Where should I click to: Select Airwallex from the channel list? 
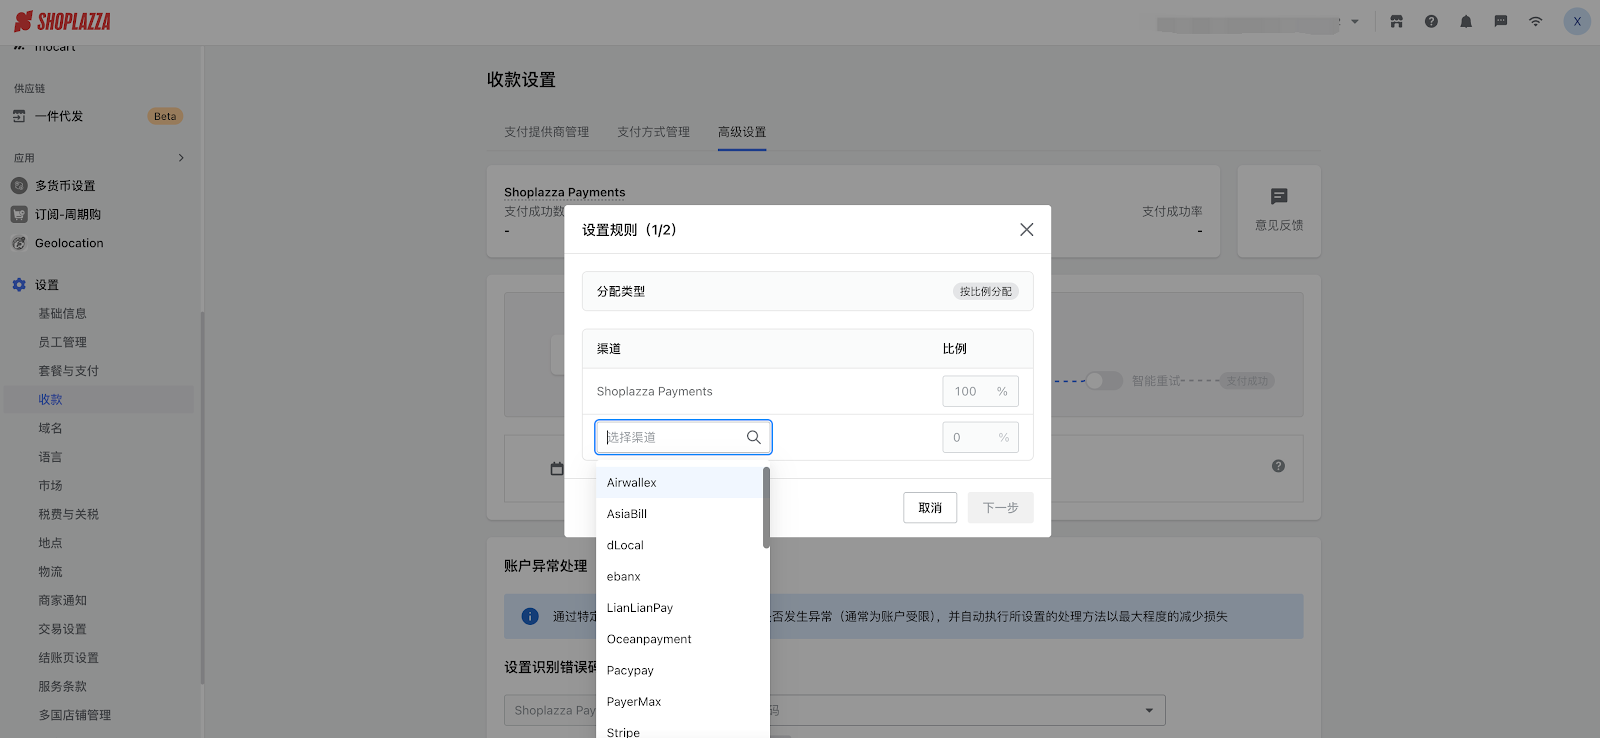680,482
